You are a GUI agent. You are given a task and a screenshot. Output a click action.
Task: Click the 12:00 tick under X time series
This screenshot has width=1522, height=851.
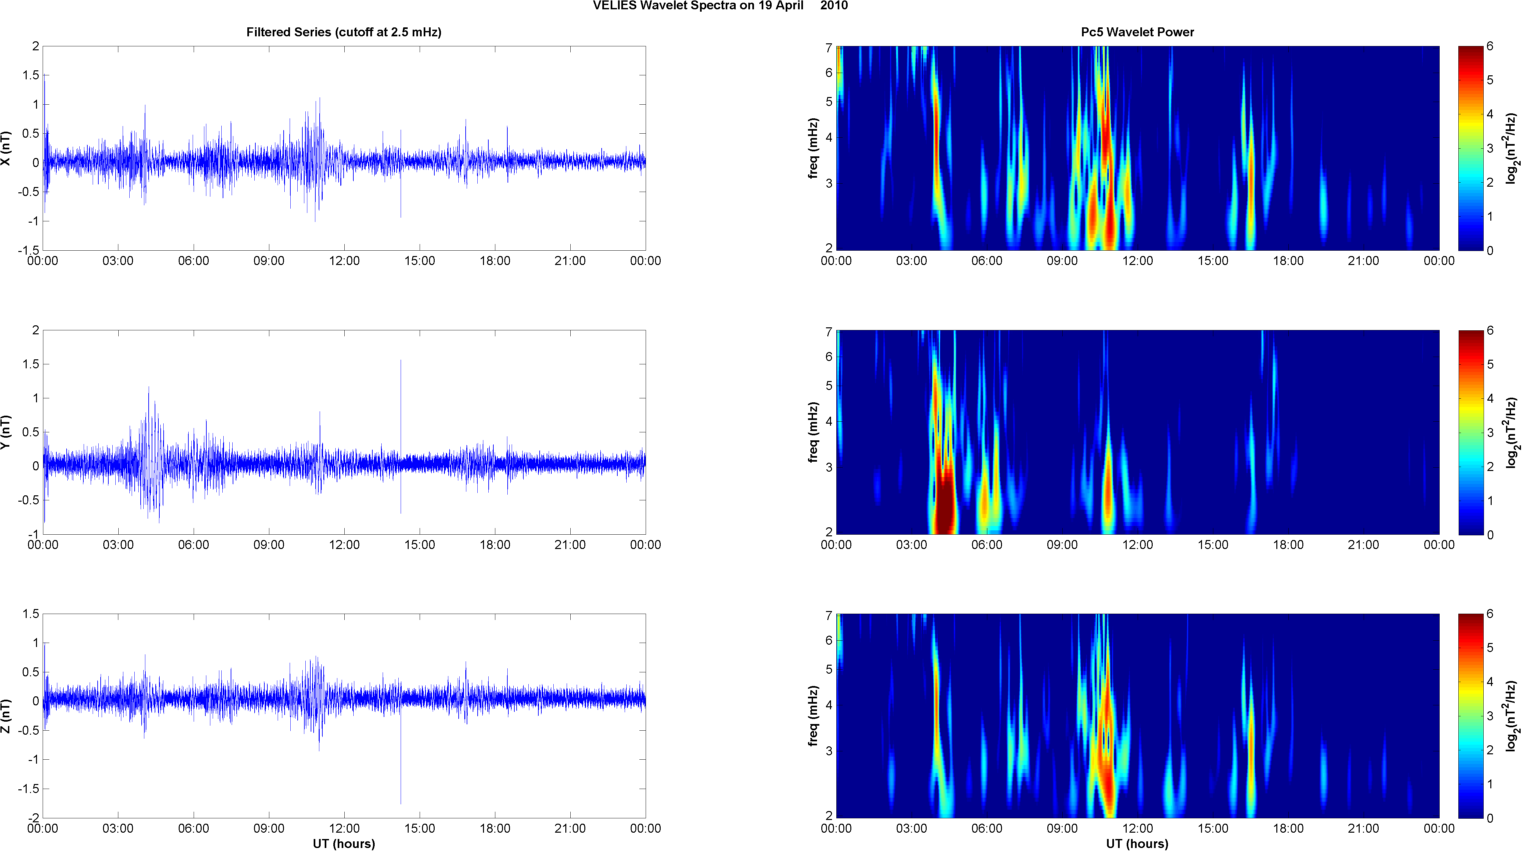(x=344, y=261)
